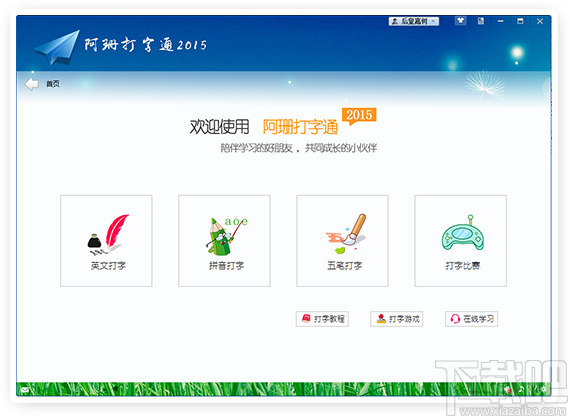Click the orange 2015 speech bubble badge
This screenshot has width=570, height=416.
coord(359,116)
